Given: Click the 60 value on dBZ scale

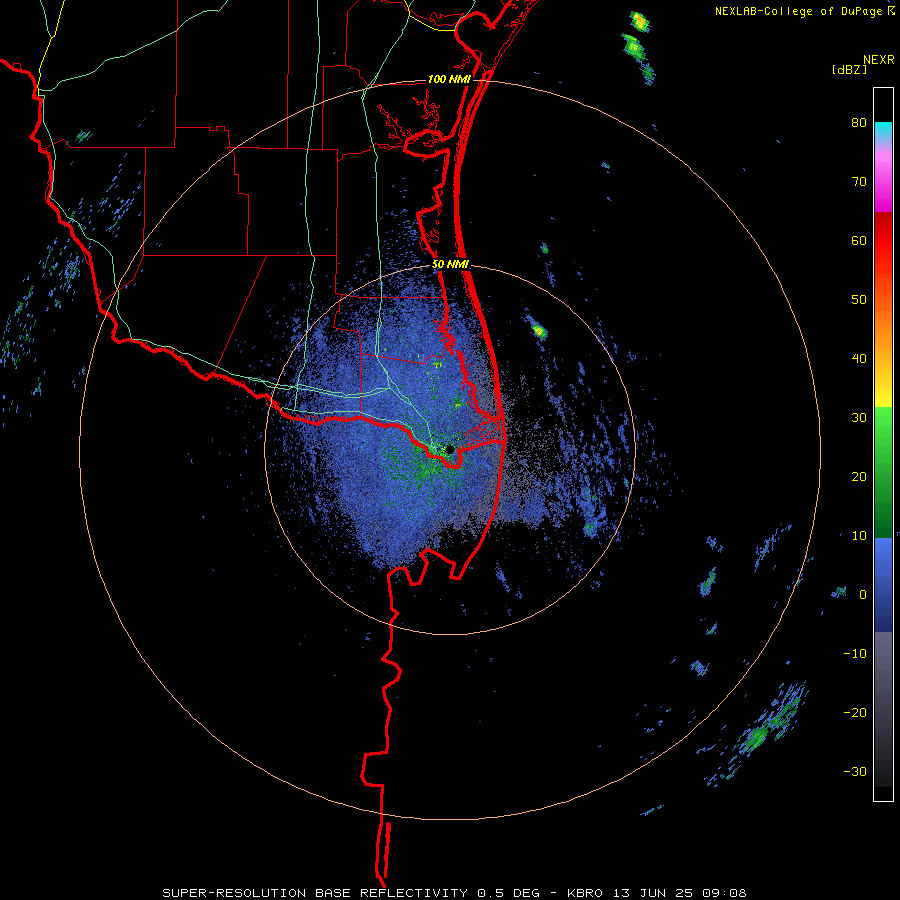Looking at the screenshot, I should [859, 240].
